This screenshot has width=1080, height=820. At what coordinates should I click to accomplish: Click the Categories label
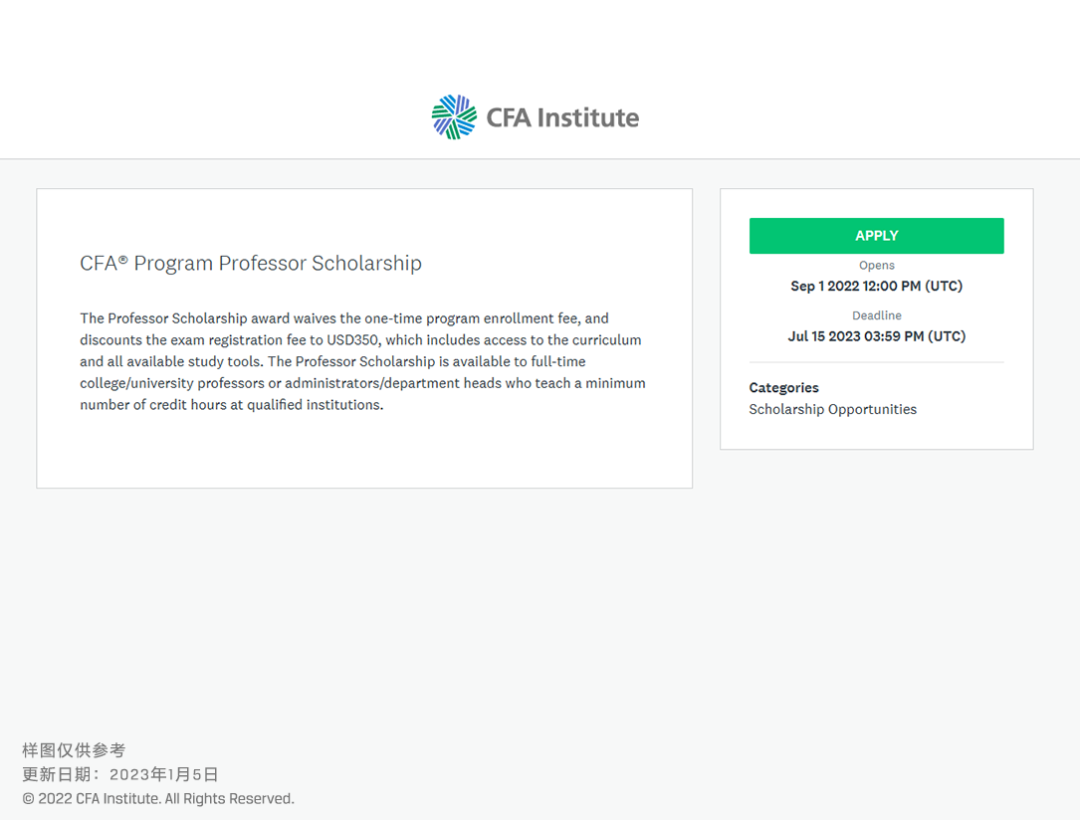(x=784, y=388)
